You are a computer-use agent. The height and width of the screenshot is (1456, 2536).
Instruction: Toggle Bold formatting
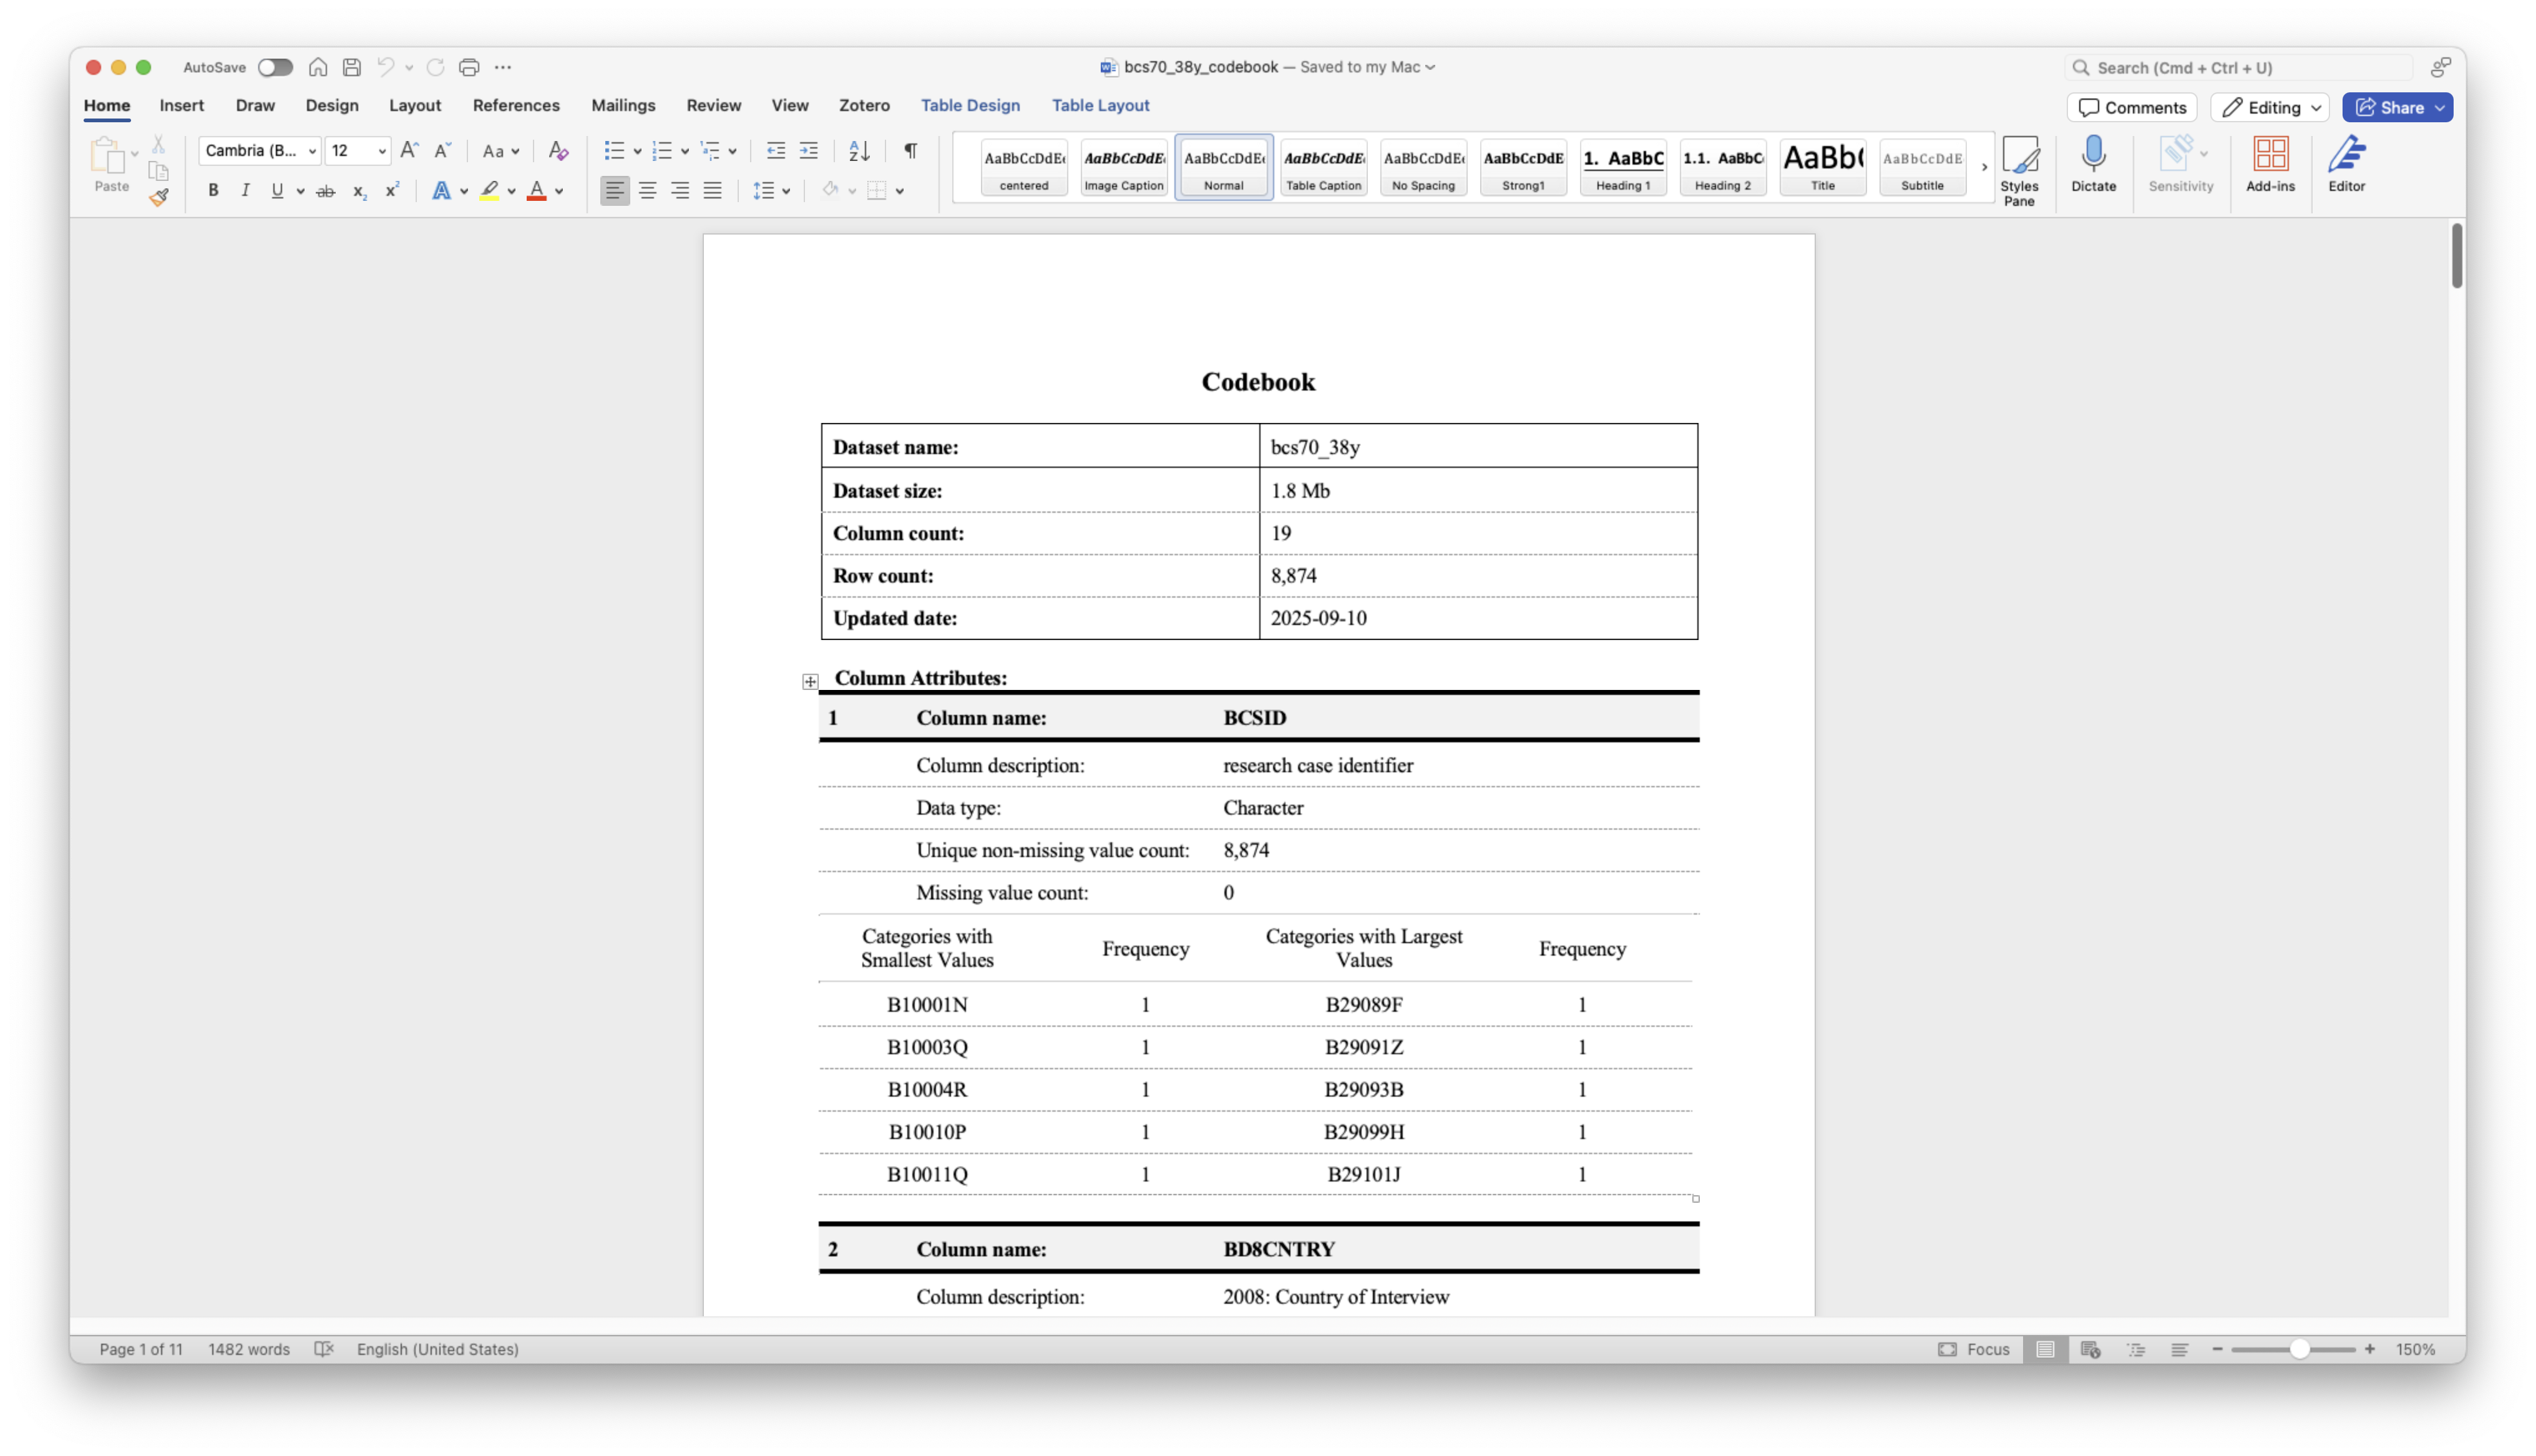click(x=213, y=191)
